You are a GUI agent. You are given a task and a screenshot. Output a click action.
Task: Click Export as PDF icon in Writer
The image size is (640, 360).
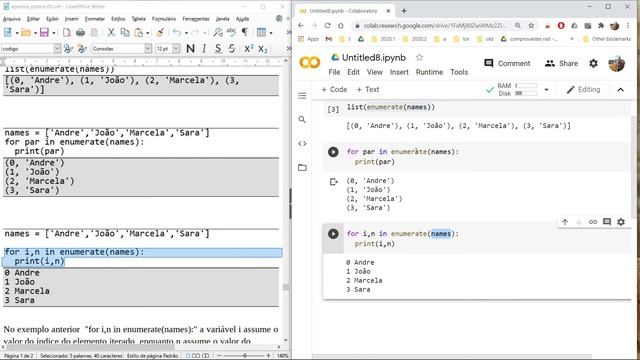click(67, 32)
